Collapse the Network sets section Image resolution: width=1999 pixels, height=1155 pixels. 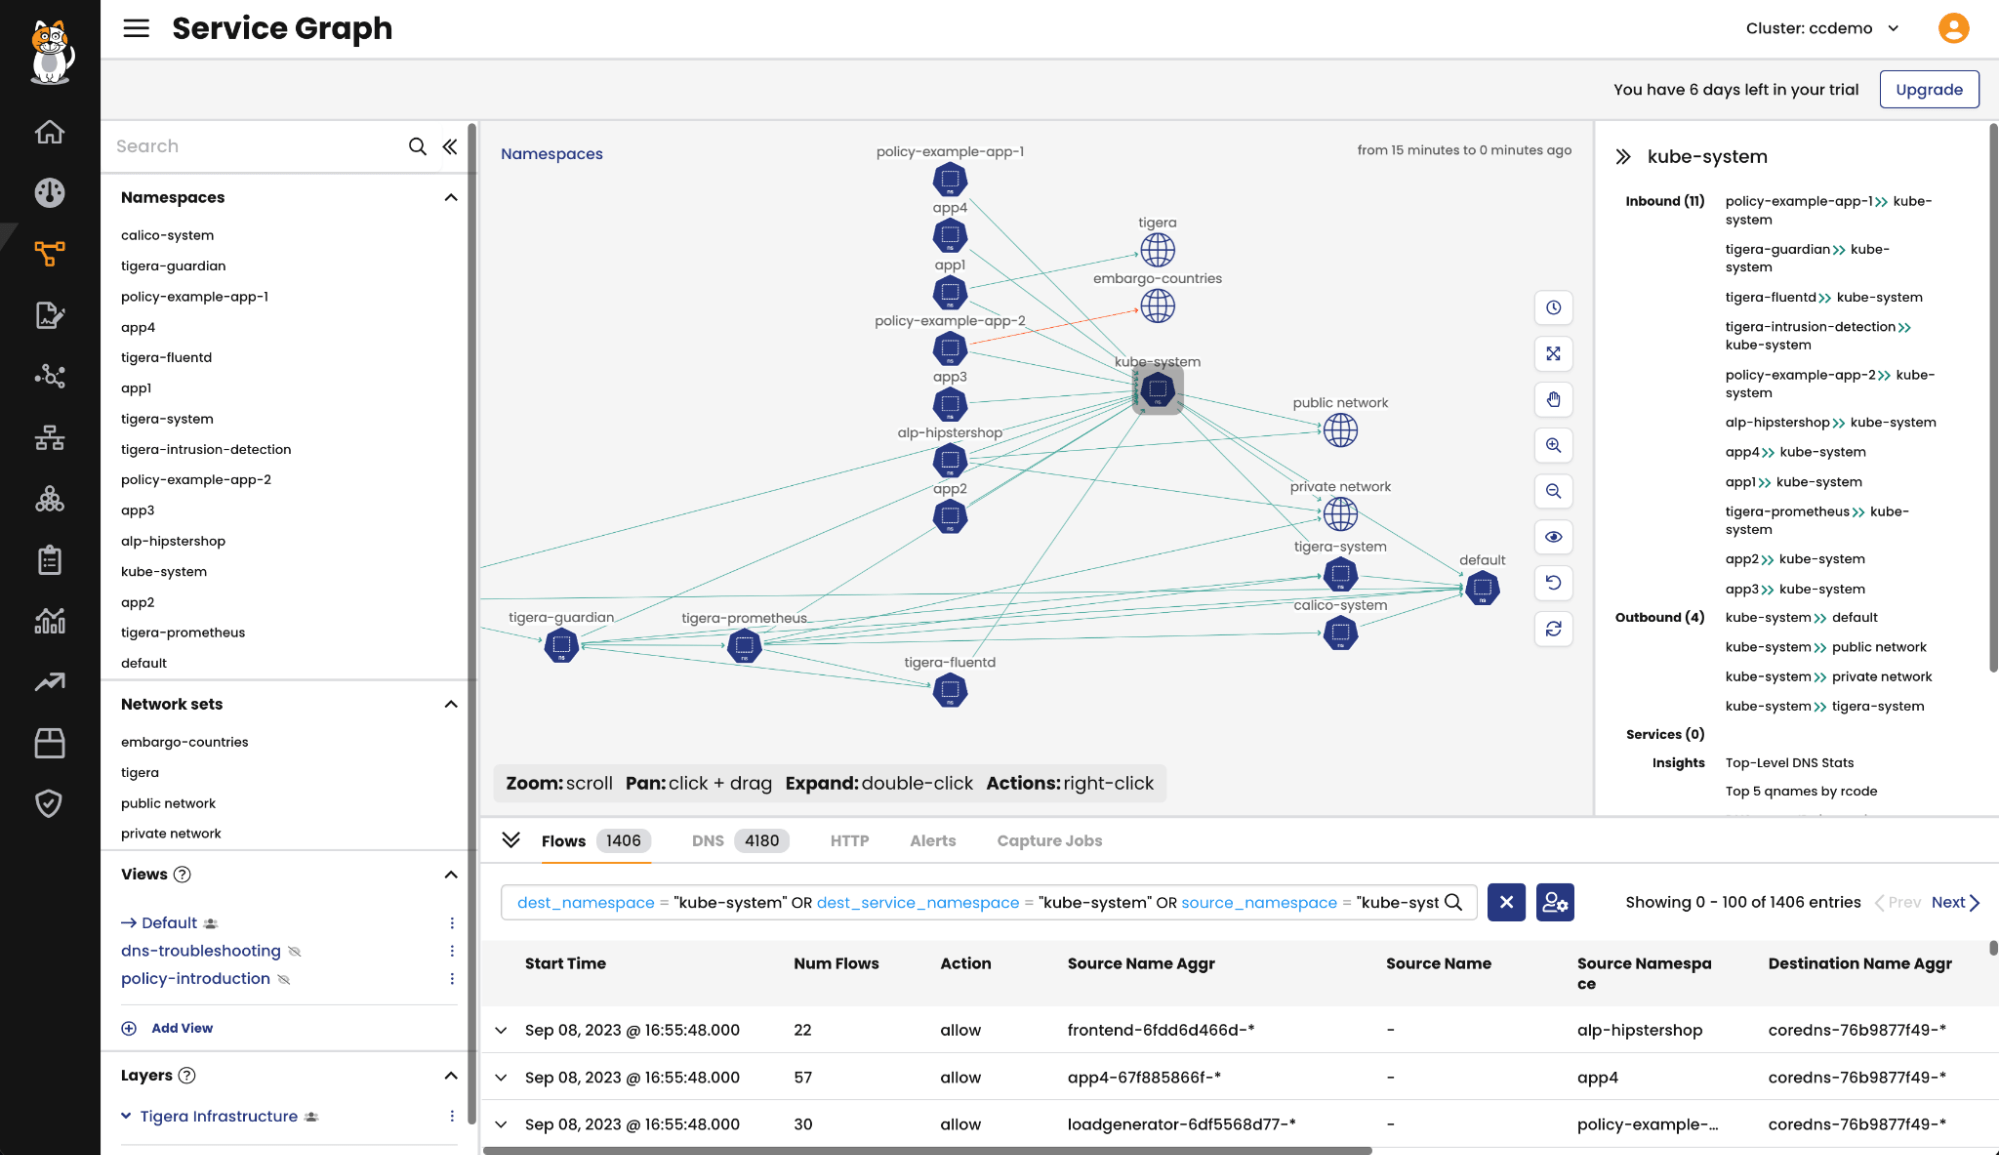click(451, 704)
